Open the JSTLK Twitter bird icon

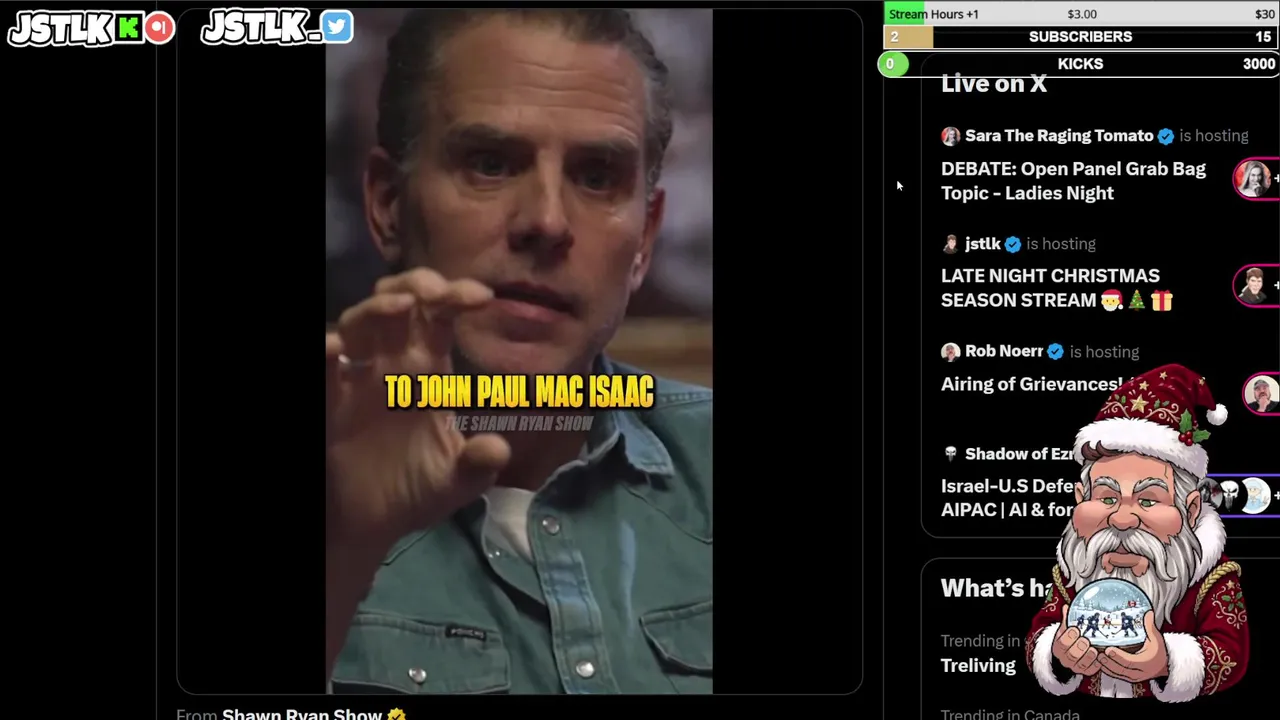(337, 27)
